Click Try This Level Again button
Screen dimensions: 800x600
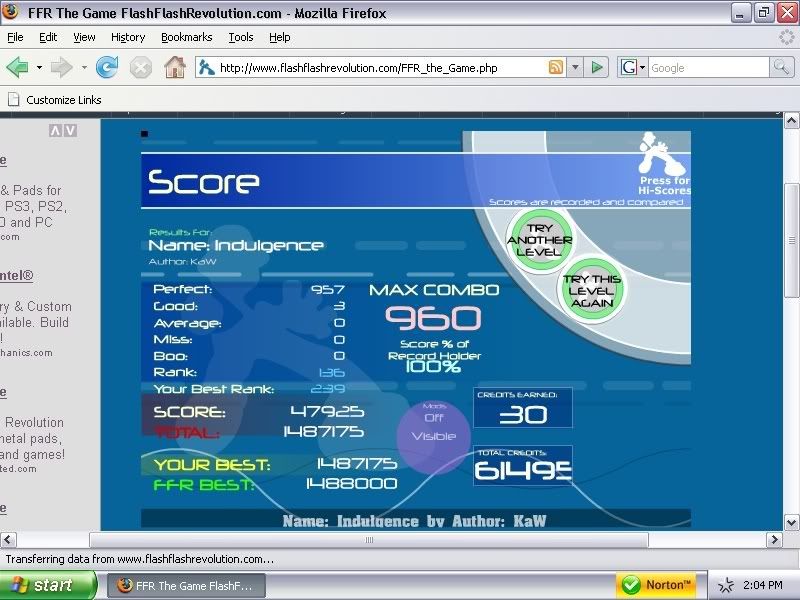(x=591, y=291)
